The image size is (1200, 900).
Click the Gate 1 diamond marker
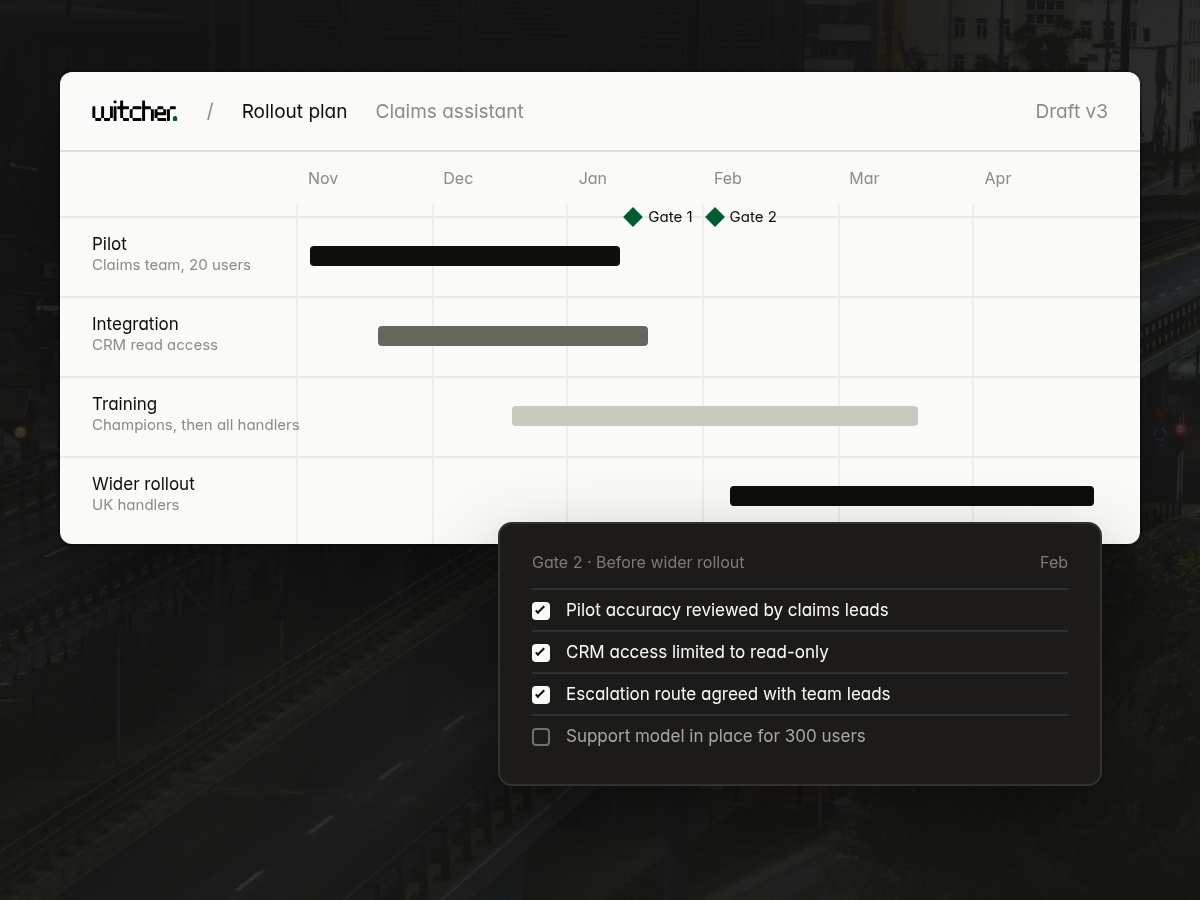pyautogui.click(x=633, y=217)
